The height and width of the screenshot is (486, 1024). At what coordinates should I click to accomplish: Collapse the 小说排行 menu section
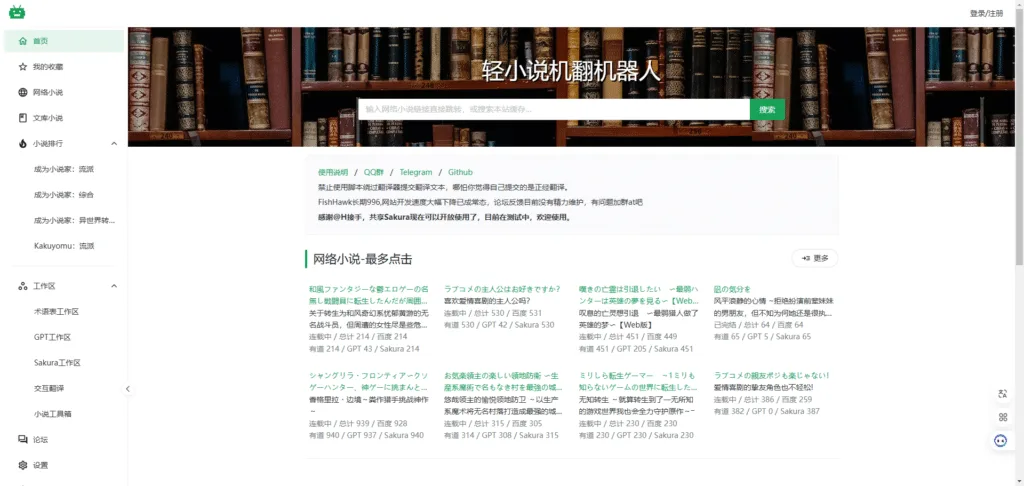(114, 144)
